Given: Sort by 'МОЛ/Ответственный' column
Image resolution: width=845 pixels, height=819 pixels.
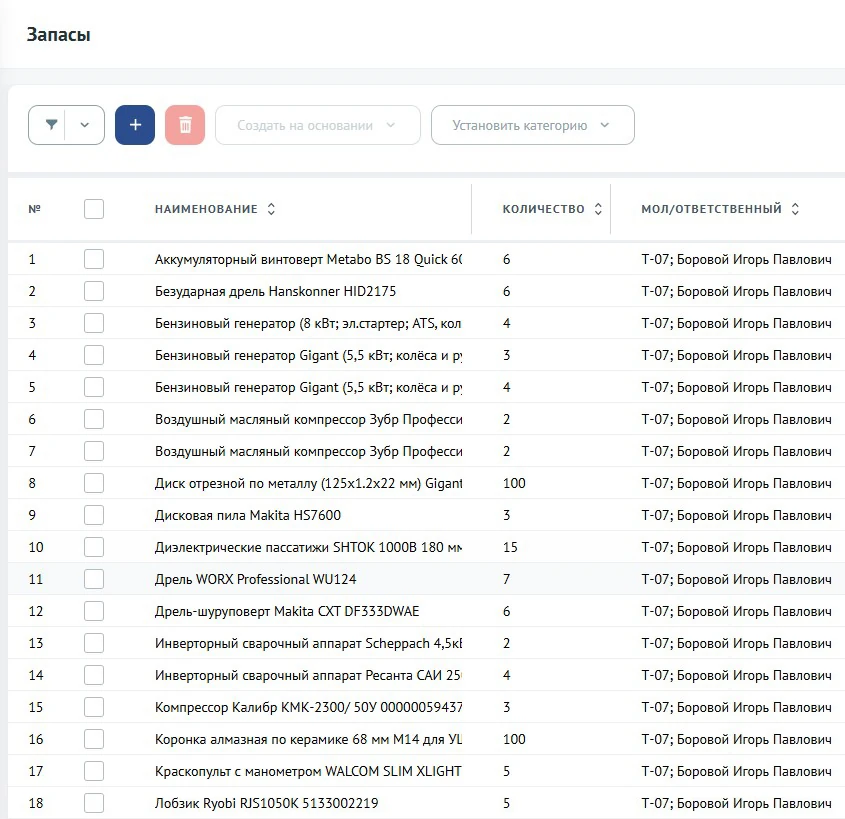Looking at the screenshot, I should pyautogui.click(x=795, y=209).
